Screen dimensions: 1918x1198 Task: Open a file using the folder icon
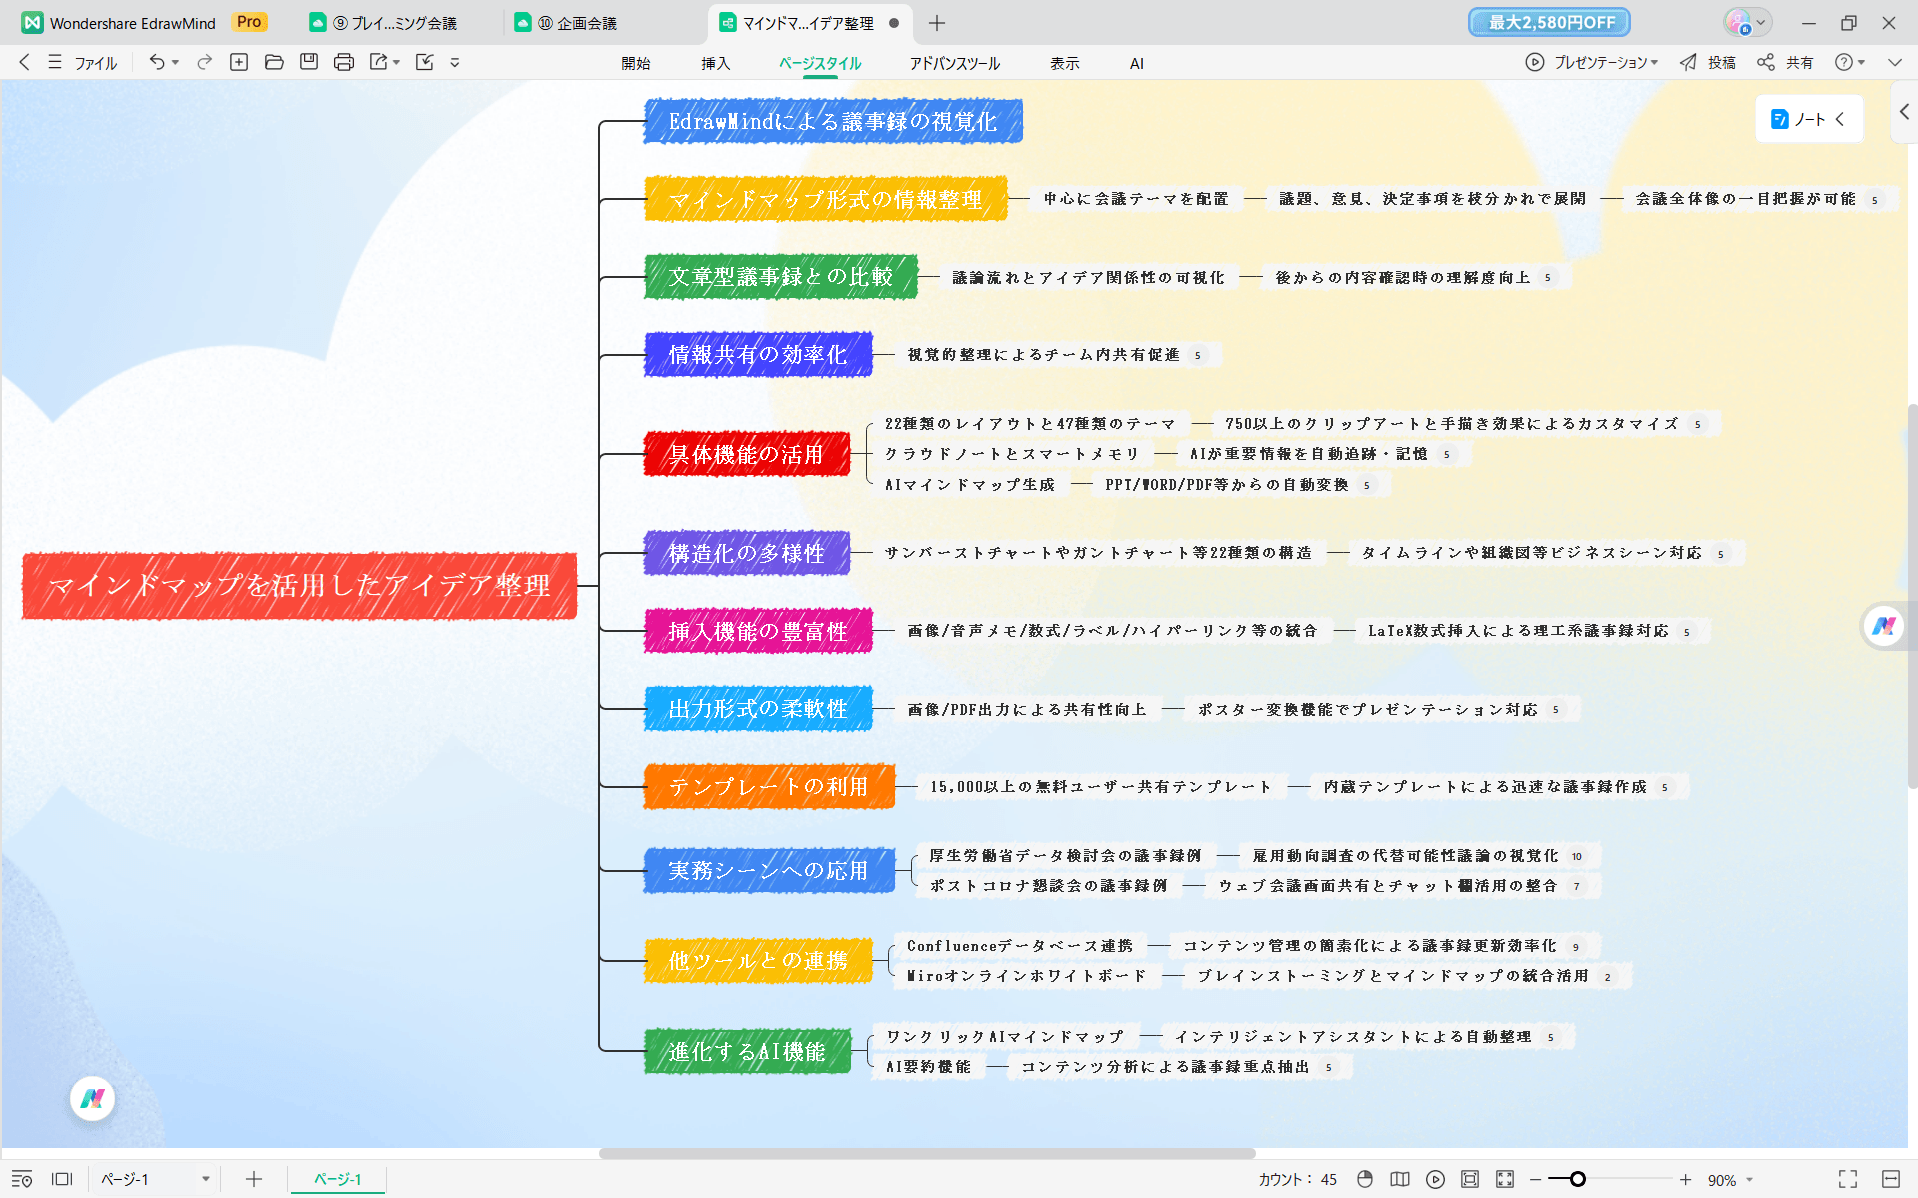point(274,62)
